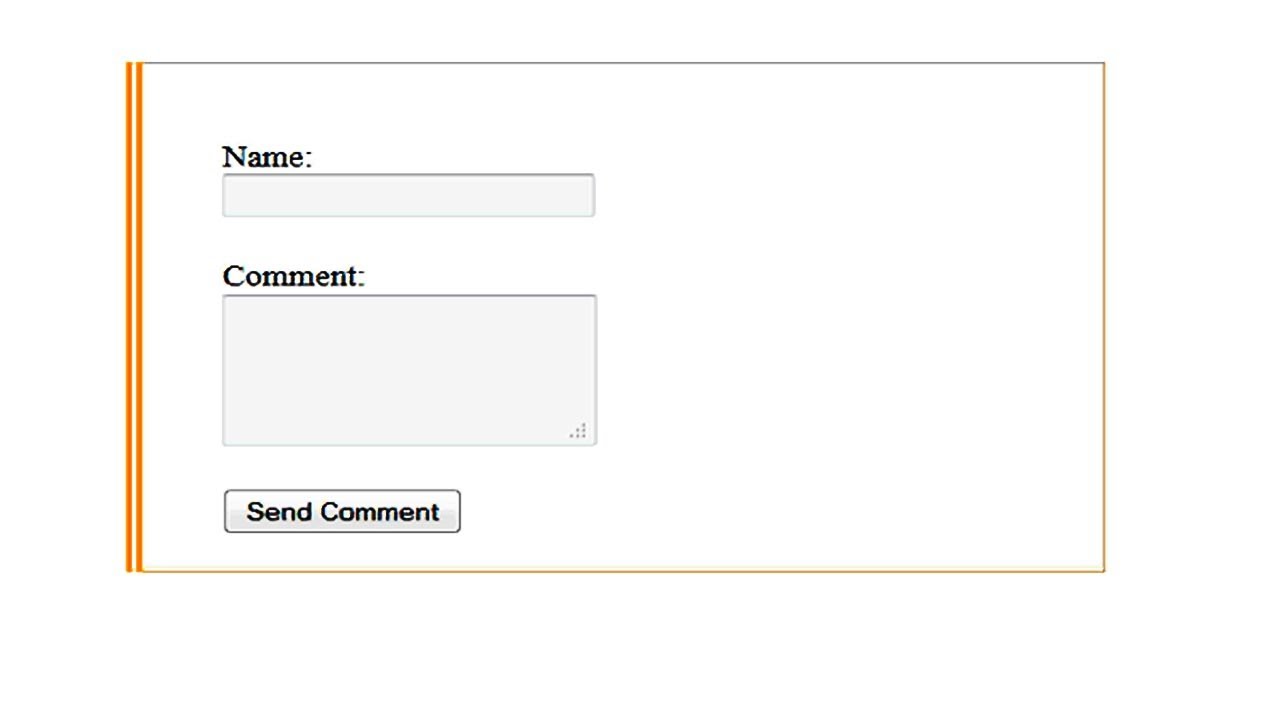The height and width of the screenshot is (720, 1280).
Task: Click the word "Send" on the button
Action: tap(280, 512)
